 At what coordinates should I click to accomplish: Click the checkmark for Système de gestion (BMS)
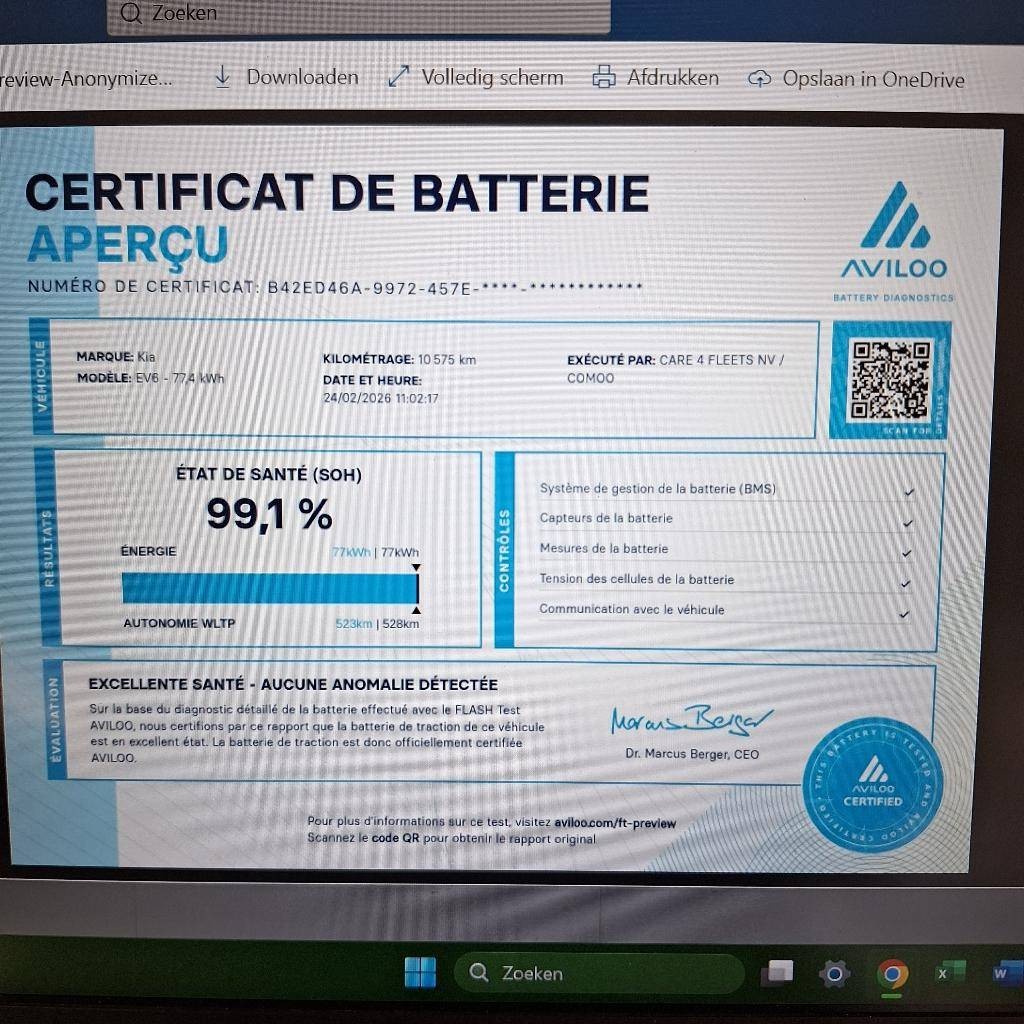tap(907, 492)
